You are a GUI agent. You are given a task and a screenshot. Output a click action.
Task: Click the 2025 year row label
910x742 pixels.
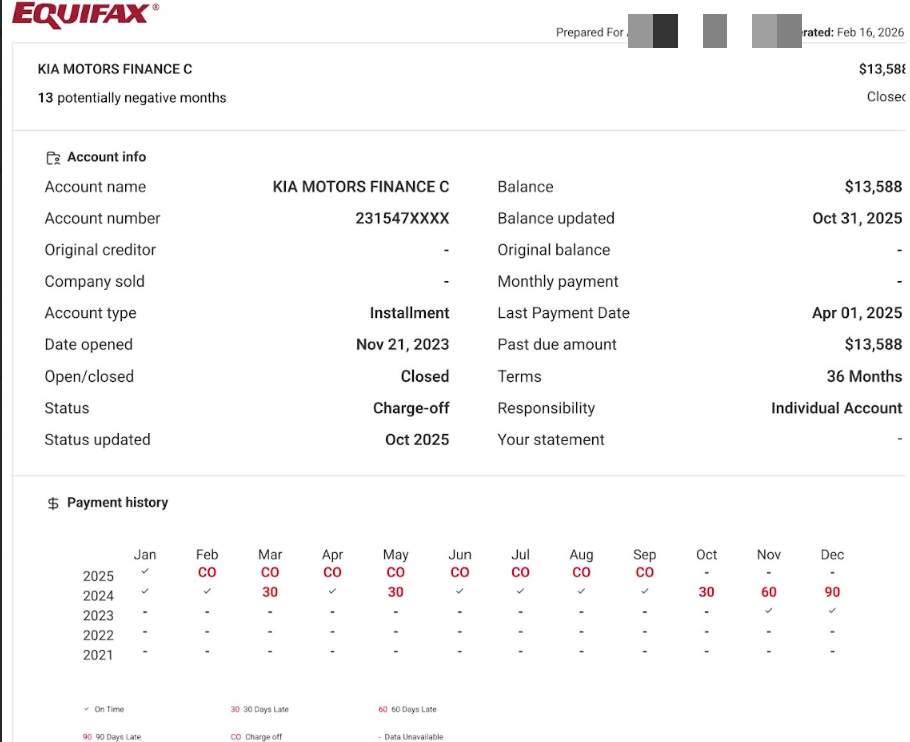(98, 576)
